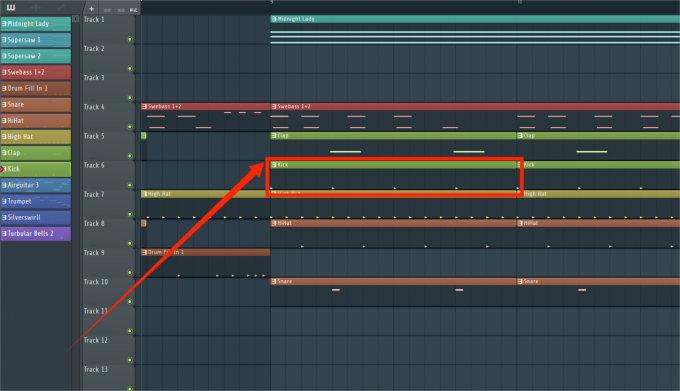The width and height of the screenshot is (680, 391).
Task: Open the Clap clip menu on Track 5
Action: coord(274,136)
